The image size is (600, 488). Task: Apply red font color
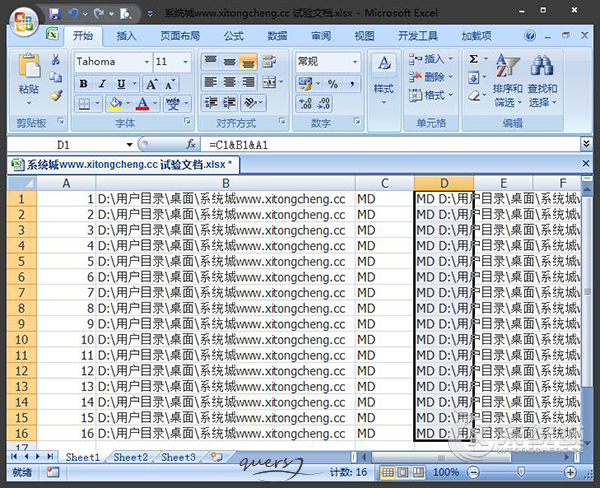(142, 104)
